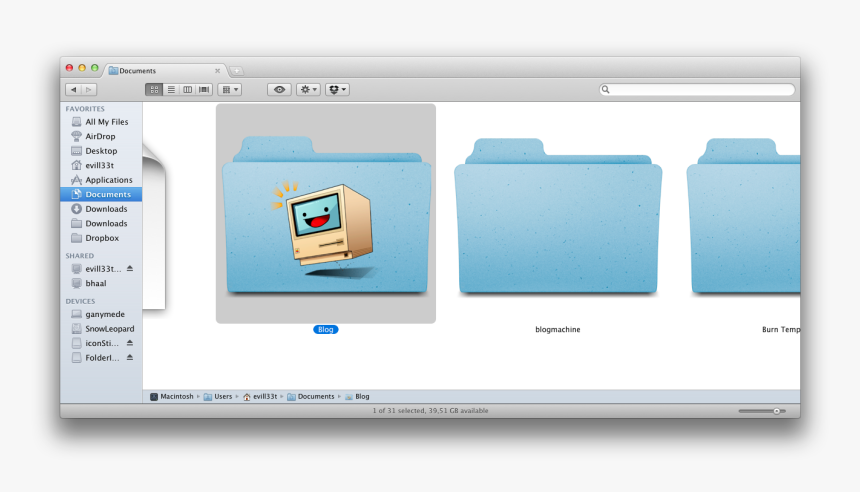860x492 pixels.
Task: Click evill33t in the path bar
Action: tap(260, 397)
